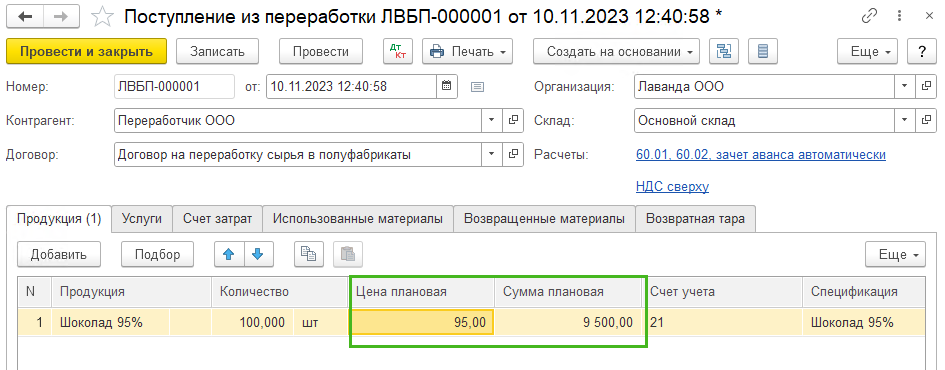Select the Продукция (1) tab
This screenshot has height=370, width=945.
click(58, 219)
